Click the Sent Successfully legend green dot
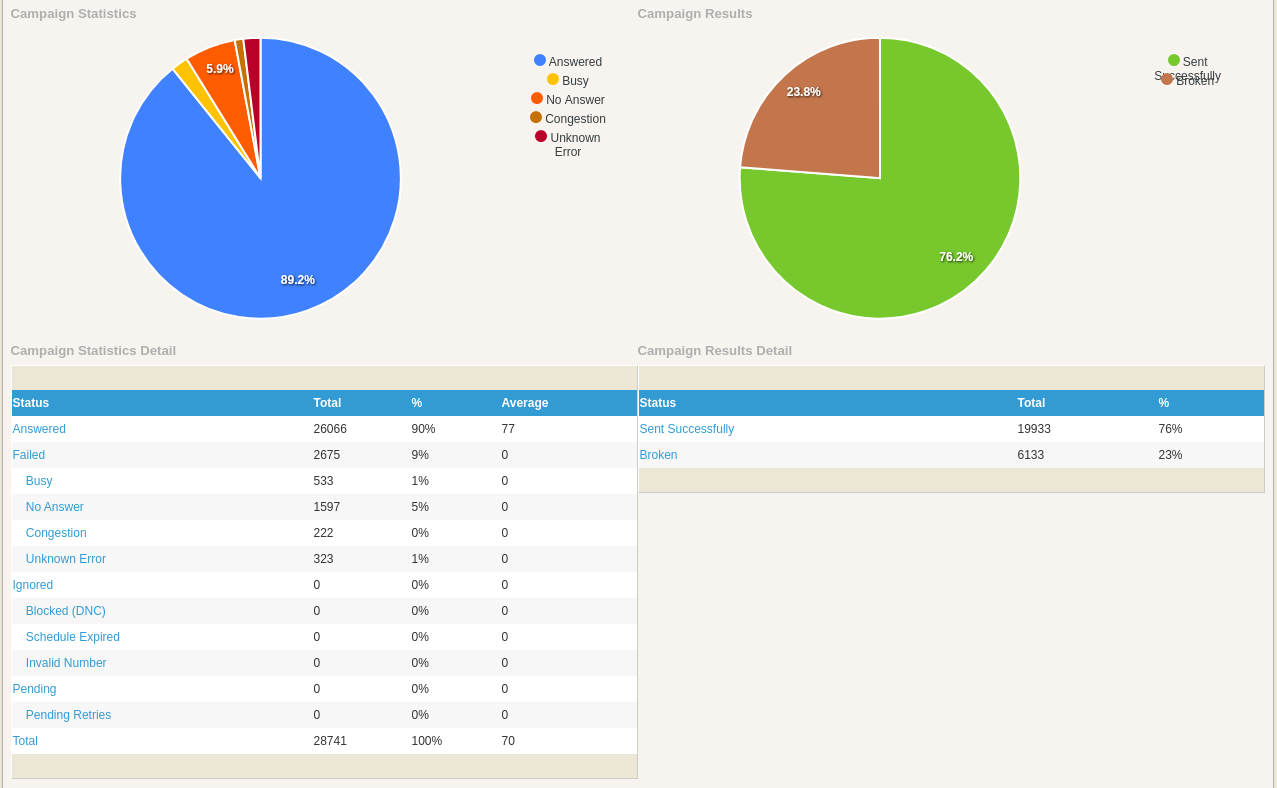The width and height of the screenshot is (1277, 788). [1174, 60]
